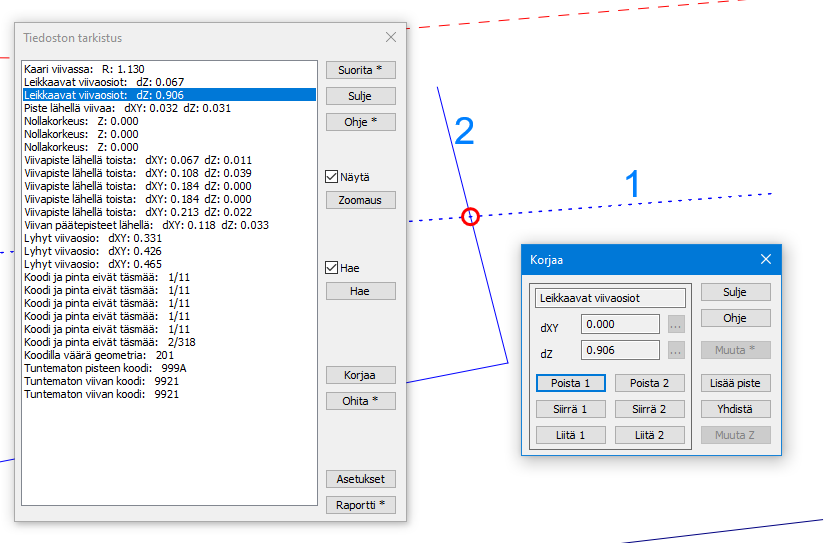Generate report with Raportti * button
Screen dimensions: 833x543
coord(360,505)
